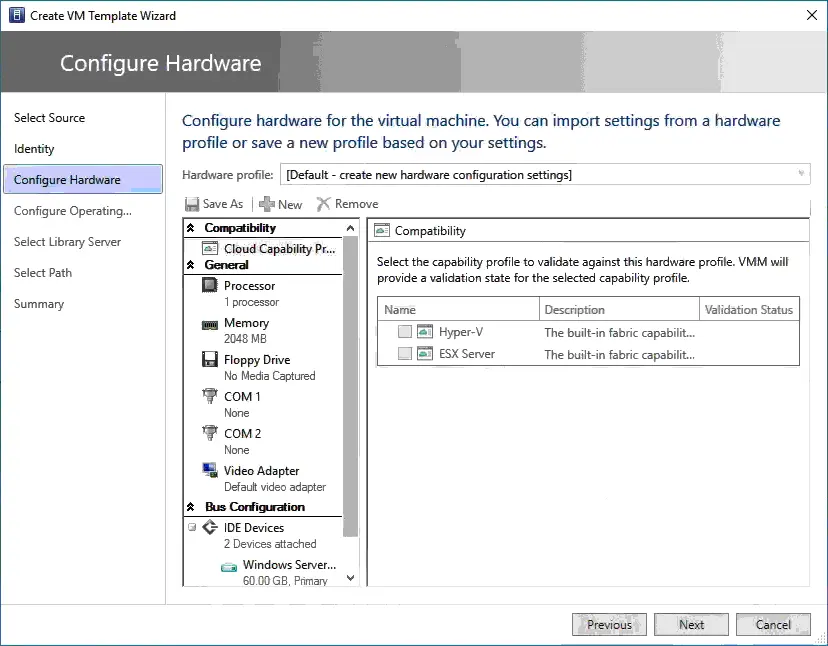
Task: Select the Memory module icon
Action: coord(210,324)
